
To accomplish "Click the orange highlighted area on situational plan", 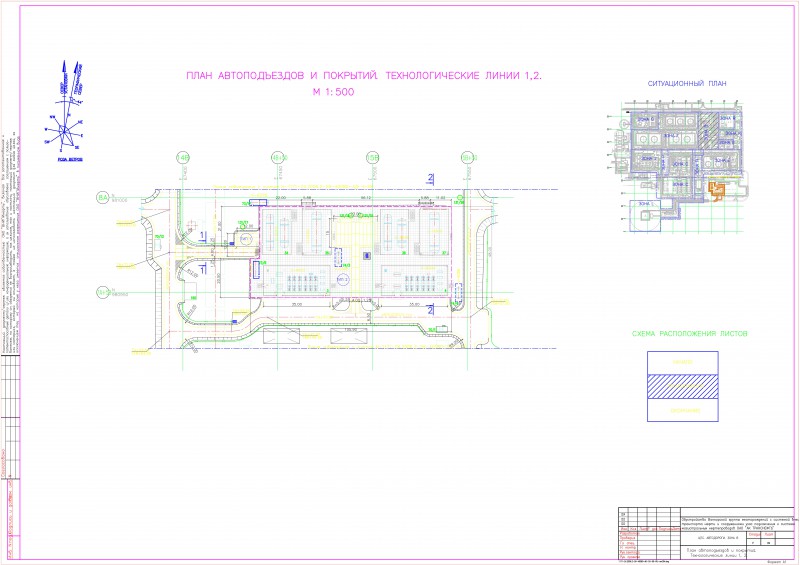I will 716,191.
